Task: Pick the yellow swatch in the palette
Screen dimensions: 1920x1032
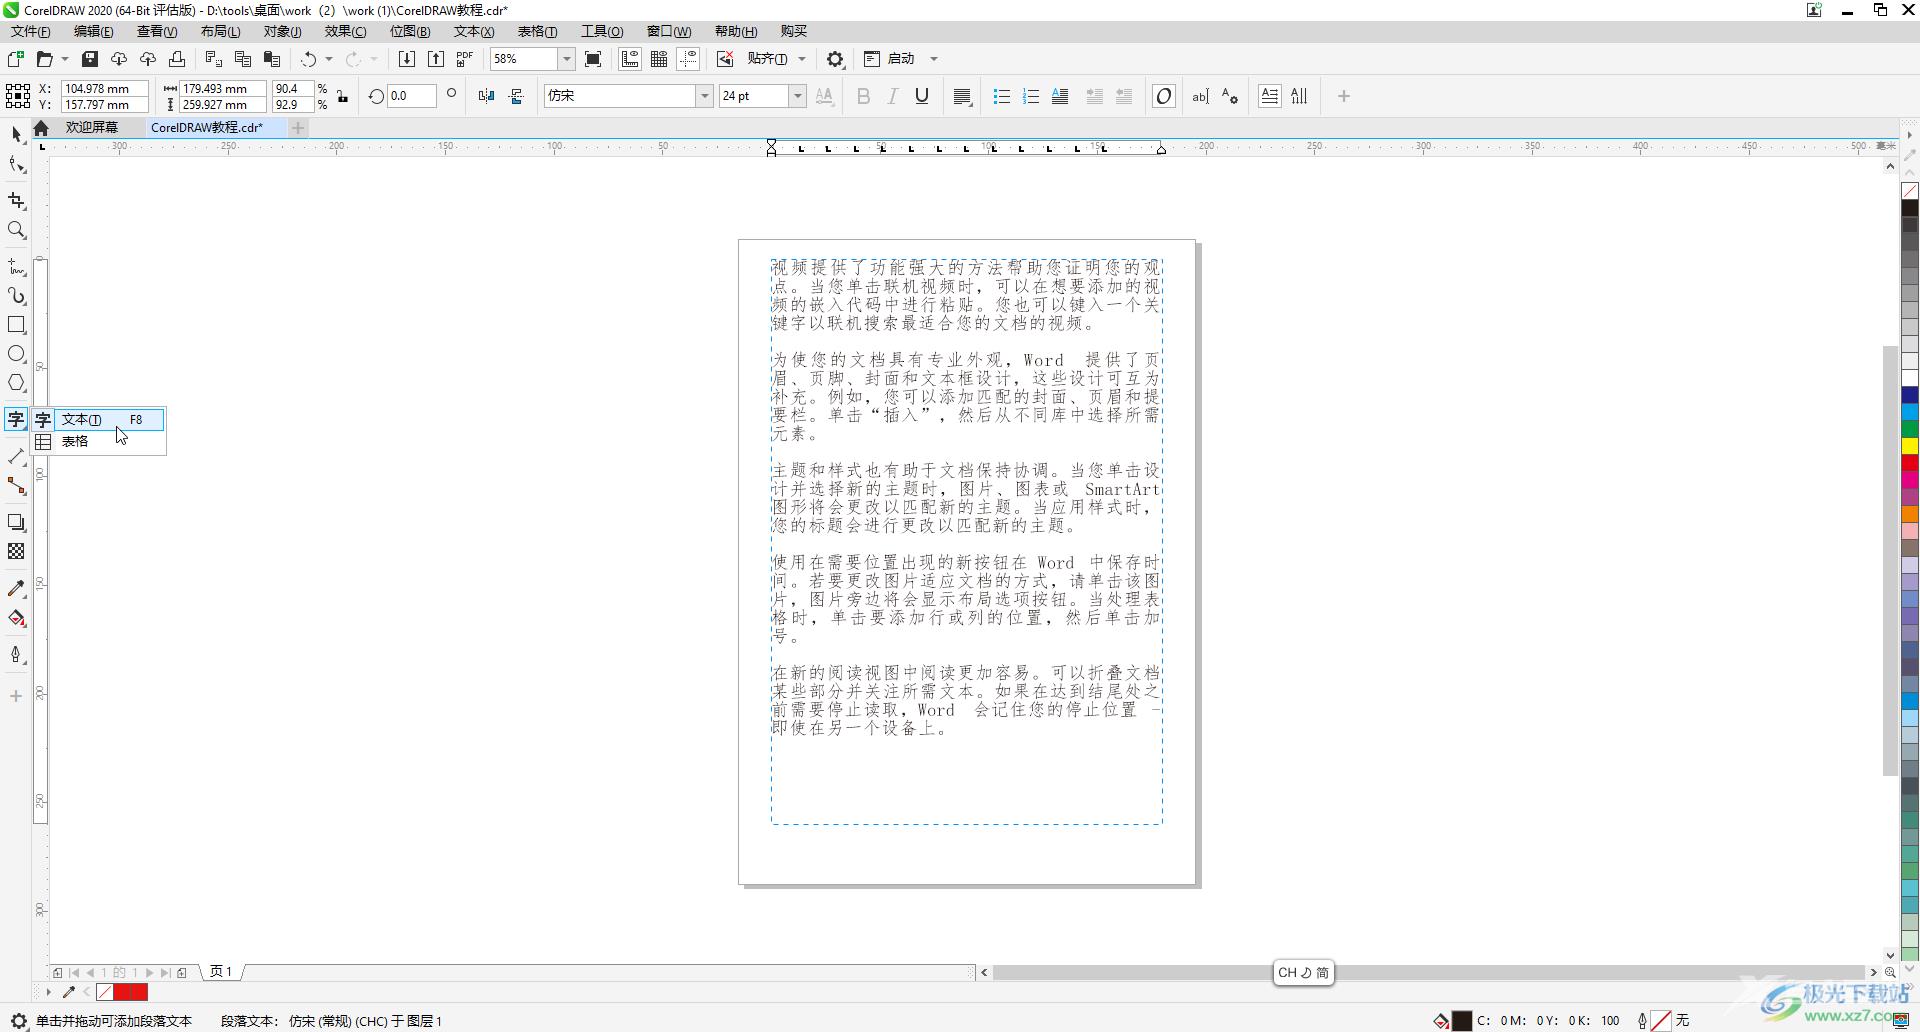Action: click(x=1910, y=445)
